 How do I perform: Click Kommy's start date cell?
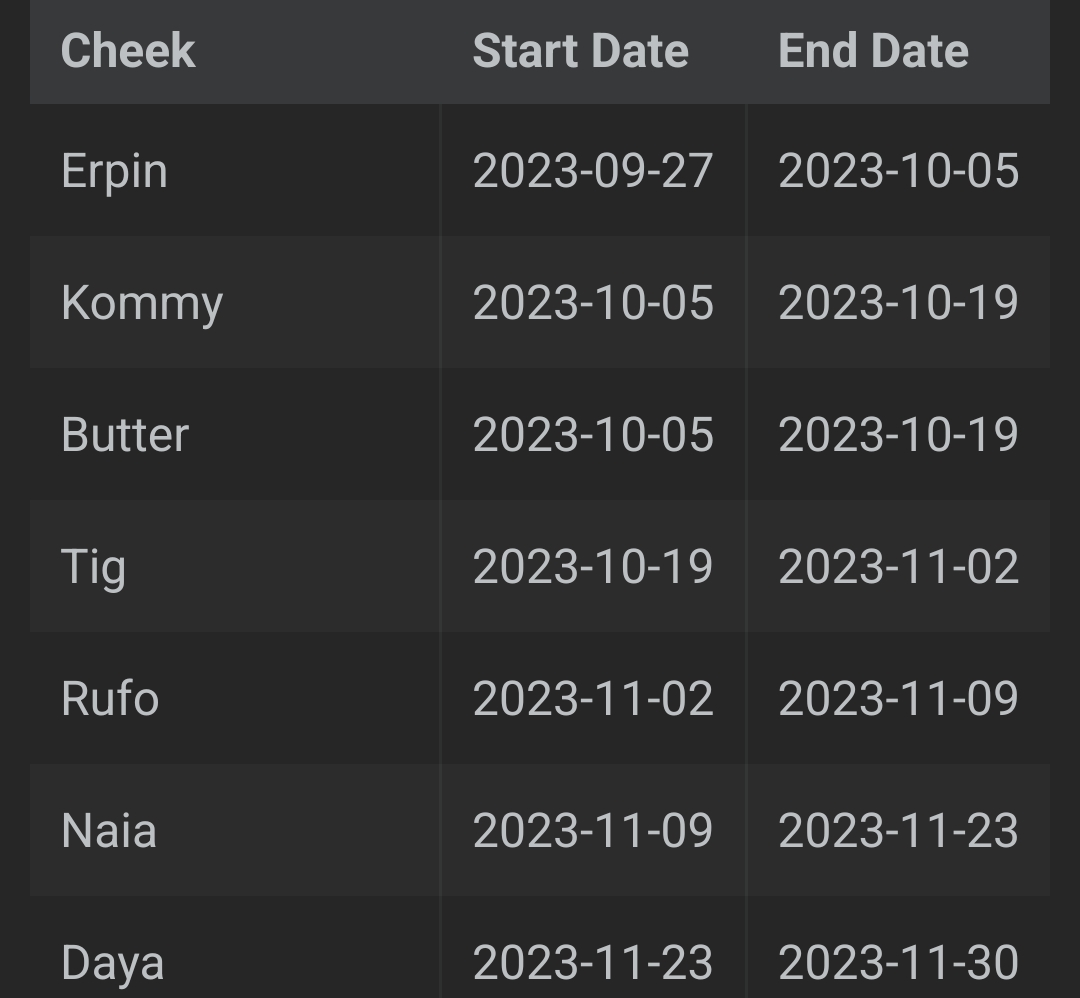[592, 303]
